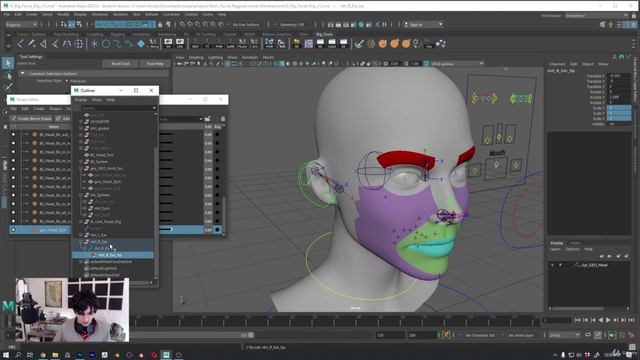Click Reset Tool button
Screen dimensions: 640x360
coord(120,64)
